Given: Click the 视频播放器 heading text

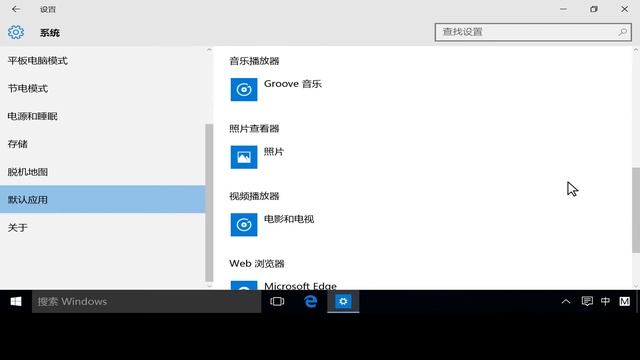Looking at the screenshot, I should point(254,196).
